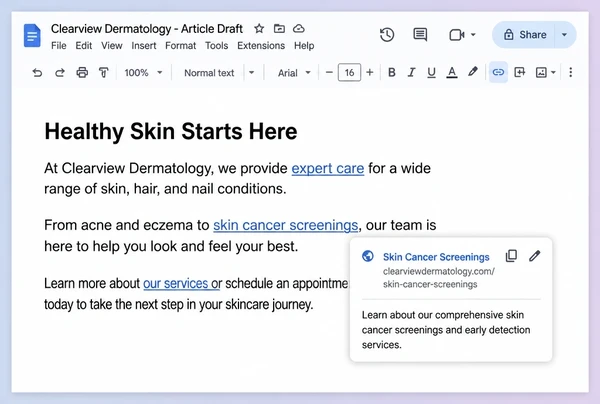Image resolution: width=600 pixels, height=404 pixels.
Task: Expand the video call options arrow
Action: point(473,35)
